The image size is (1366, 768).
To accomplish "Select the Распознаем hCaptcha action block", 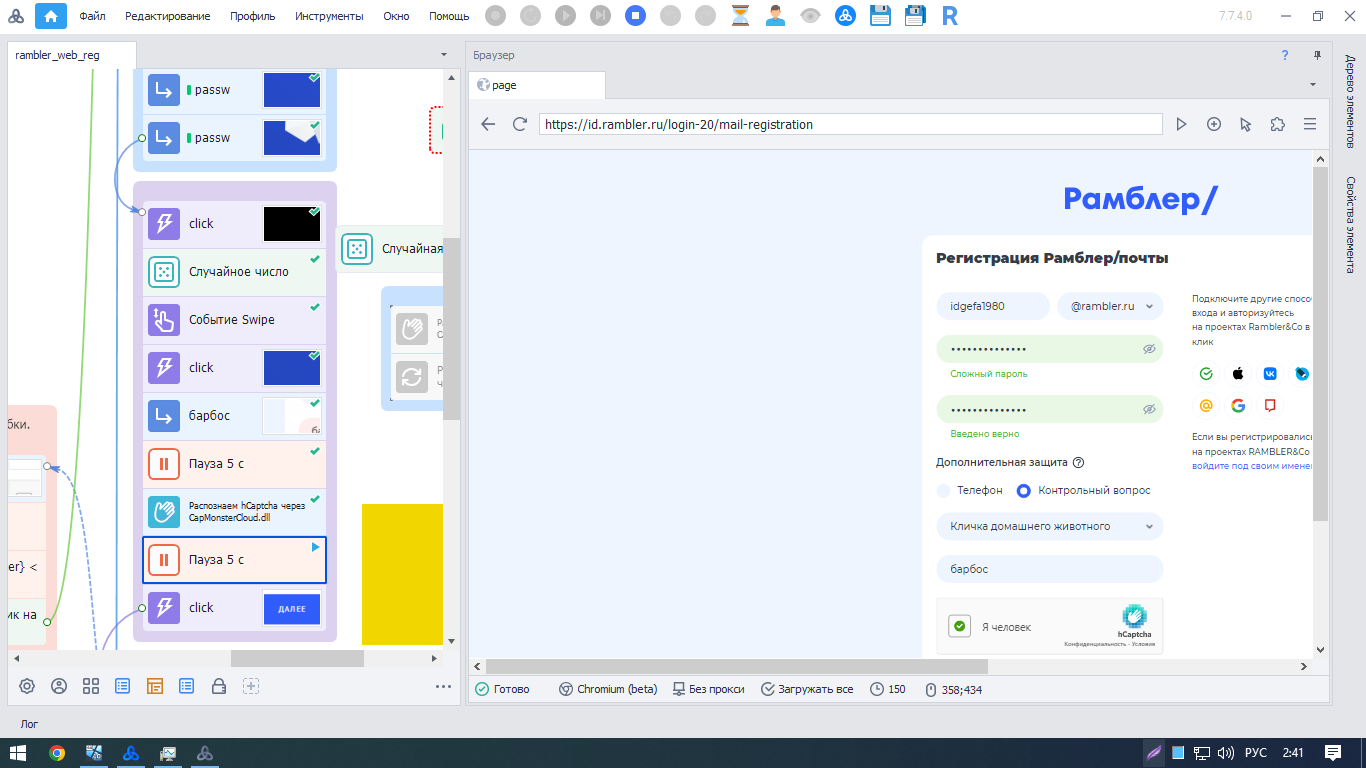I will pos(235,512).
